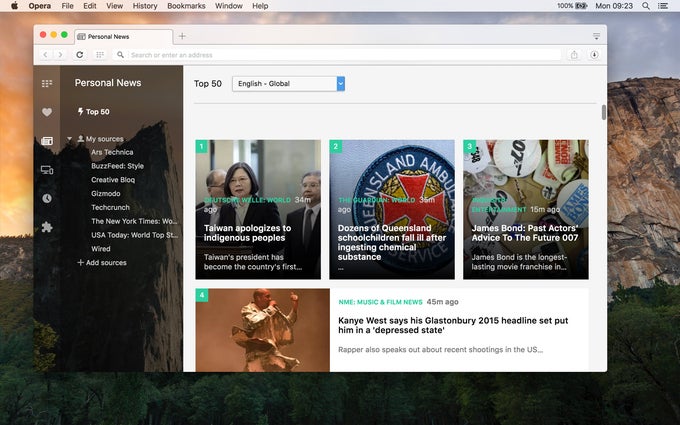The width and height of the screenshot is (680, 425).
Task: Collapse the My sources tree
Action: pyautogui.click(x=70, y=139)
